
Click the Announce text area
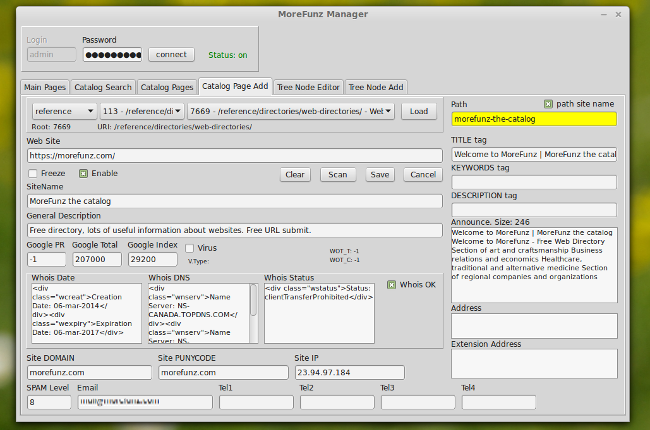tap(534, 265)
